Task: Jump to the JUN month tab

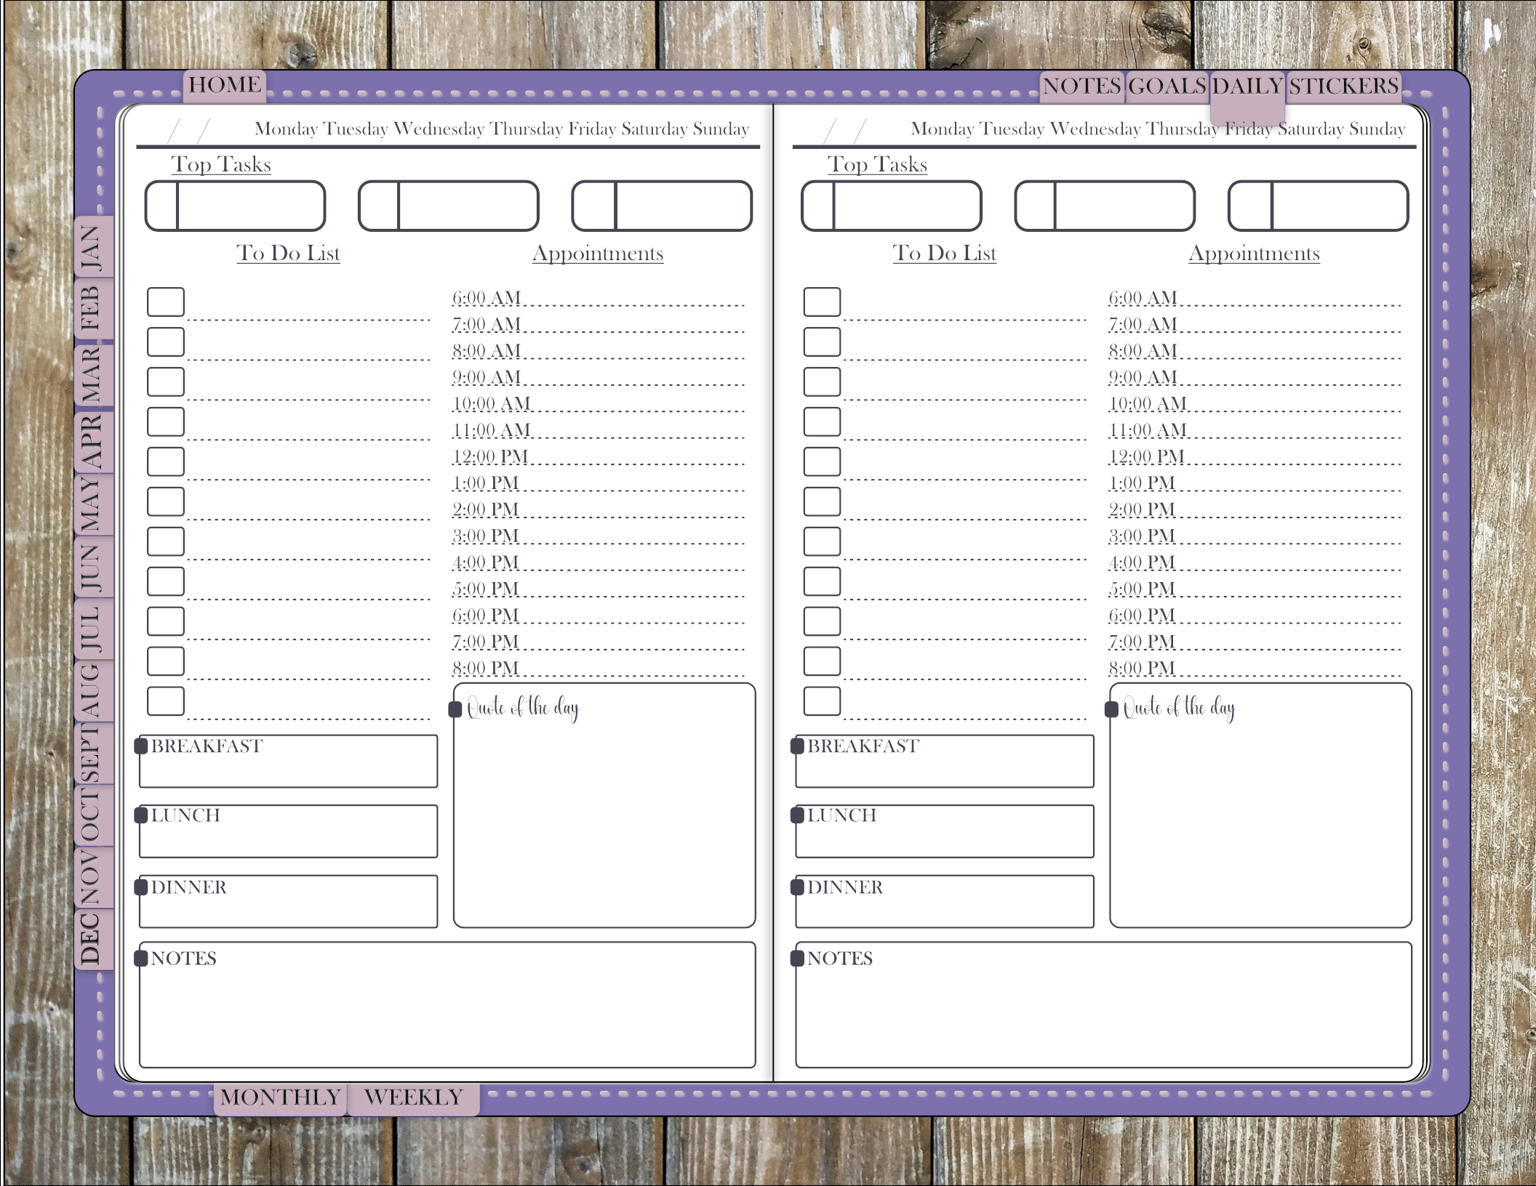Action: (x=92, y=567)
